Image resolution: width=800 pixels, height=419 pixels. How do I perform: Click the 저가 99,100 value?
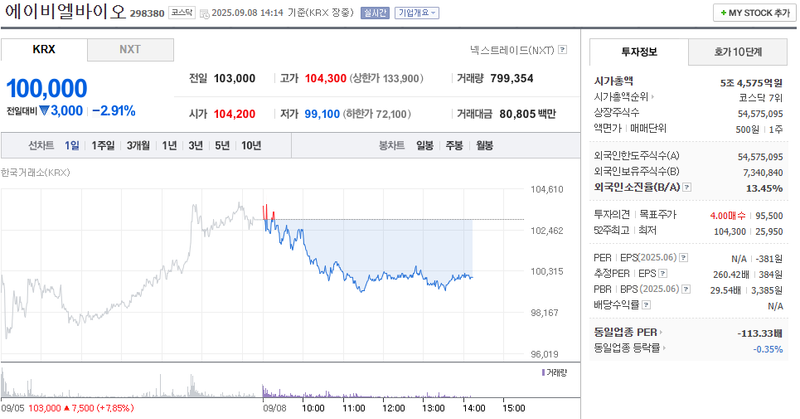pyautogui.click(x=322, y=114)
